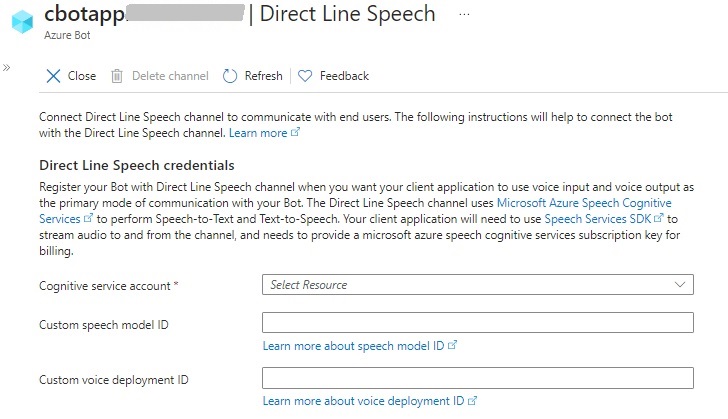Open the Learn more link
Screen dimensions: 728x419
[258, 133]
